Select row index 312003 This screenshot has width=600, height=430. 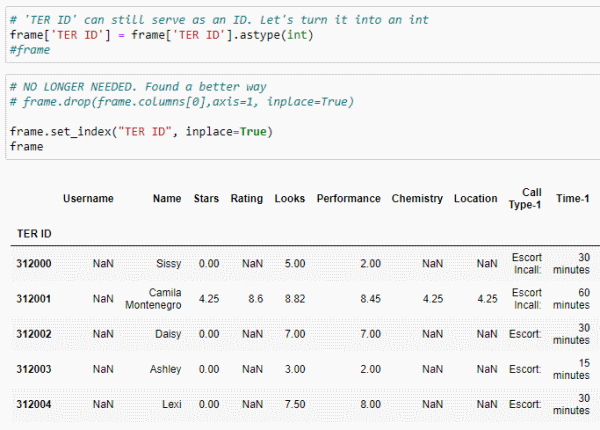(x=34, y=369)
